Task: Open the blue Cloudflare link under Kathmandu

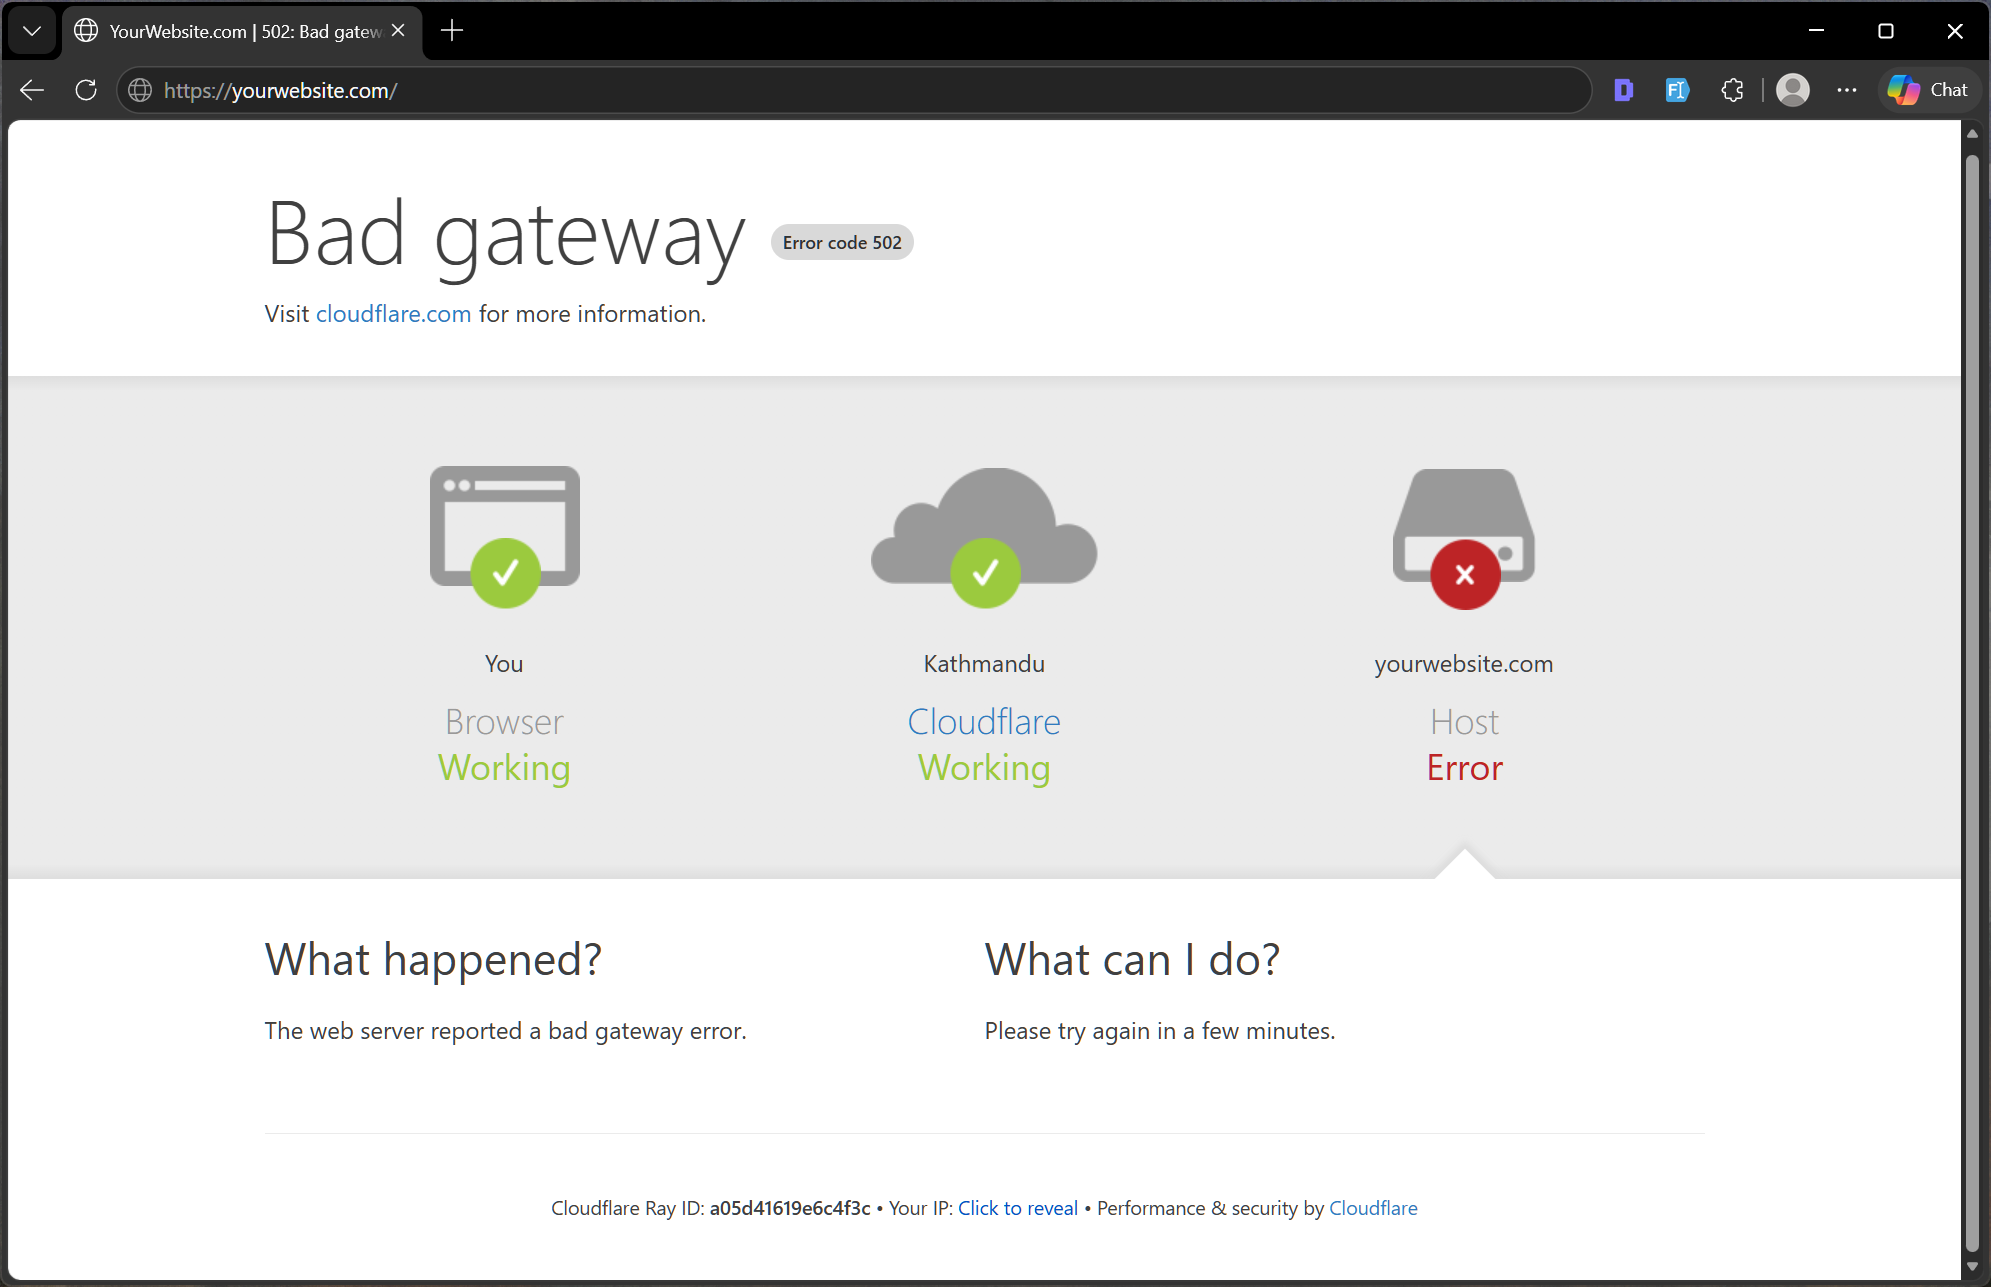Action: click(x=984, y=722)
